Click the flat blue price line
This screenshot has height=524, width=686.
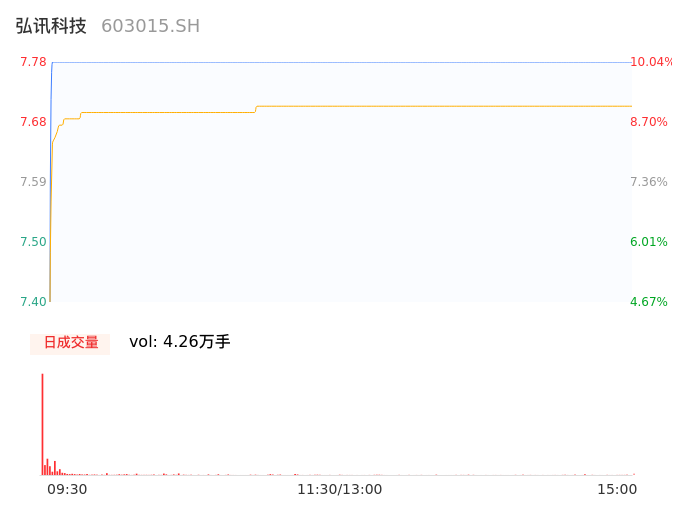click(x=340, y=62)
